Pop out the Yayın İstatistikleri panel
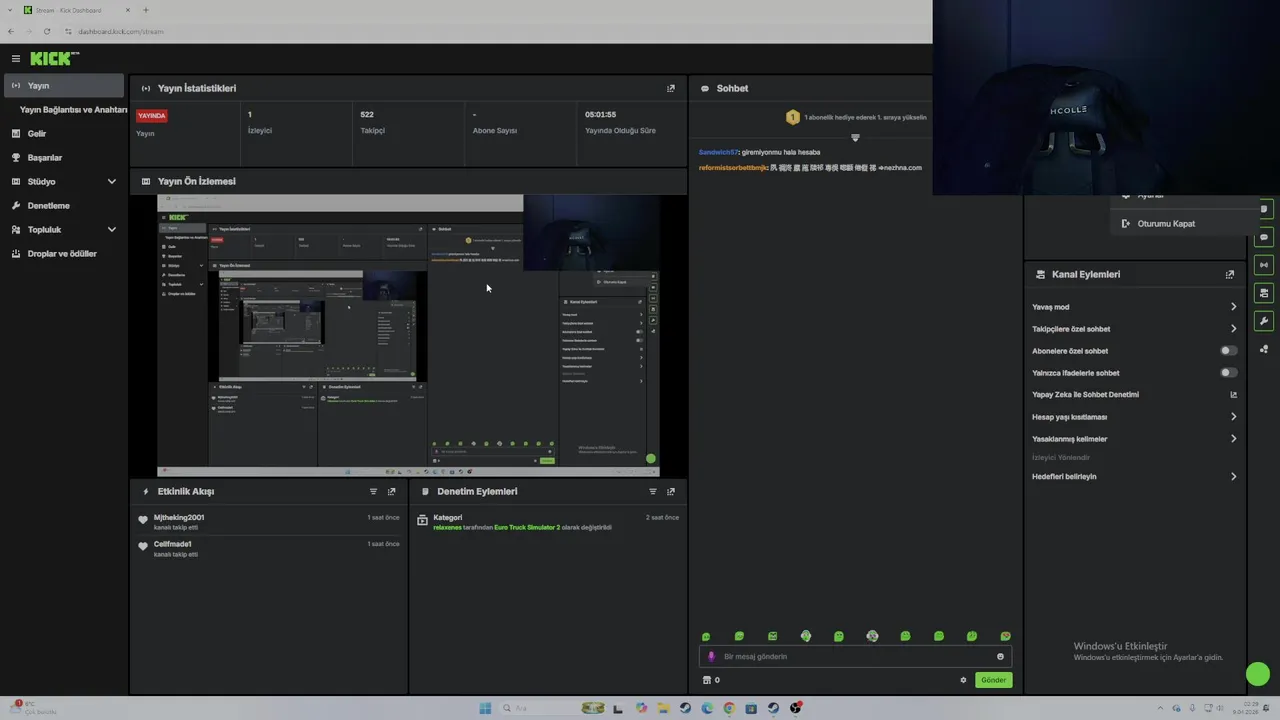The height and width of the screenshot is (720, 1280). click(671, 88)
